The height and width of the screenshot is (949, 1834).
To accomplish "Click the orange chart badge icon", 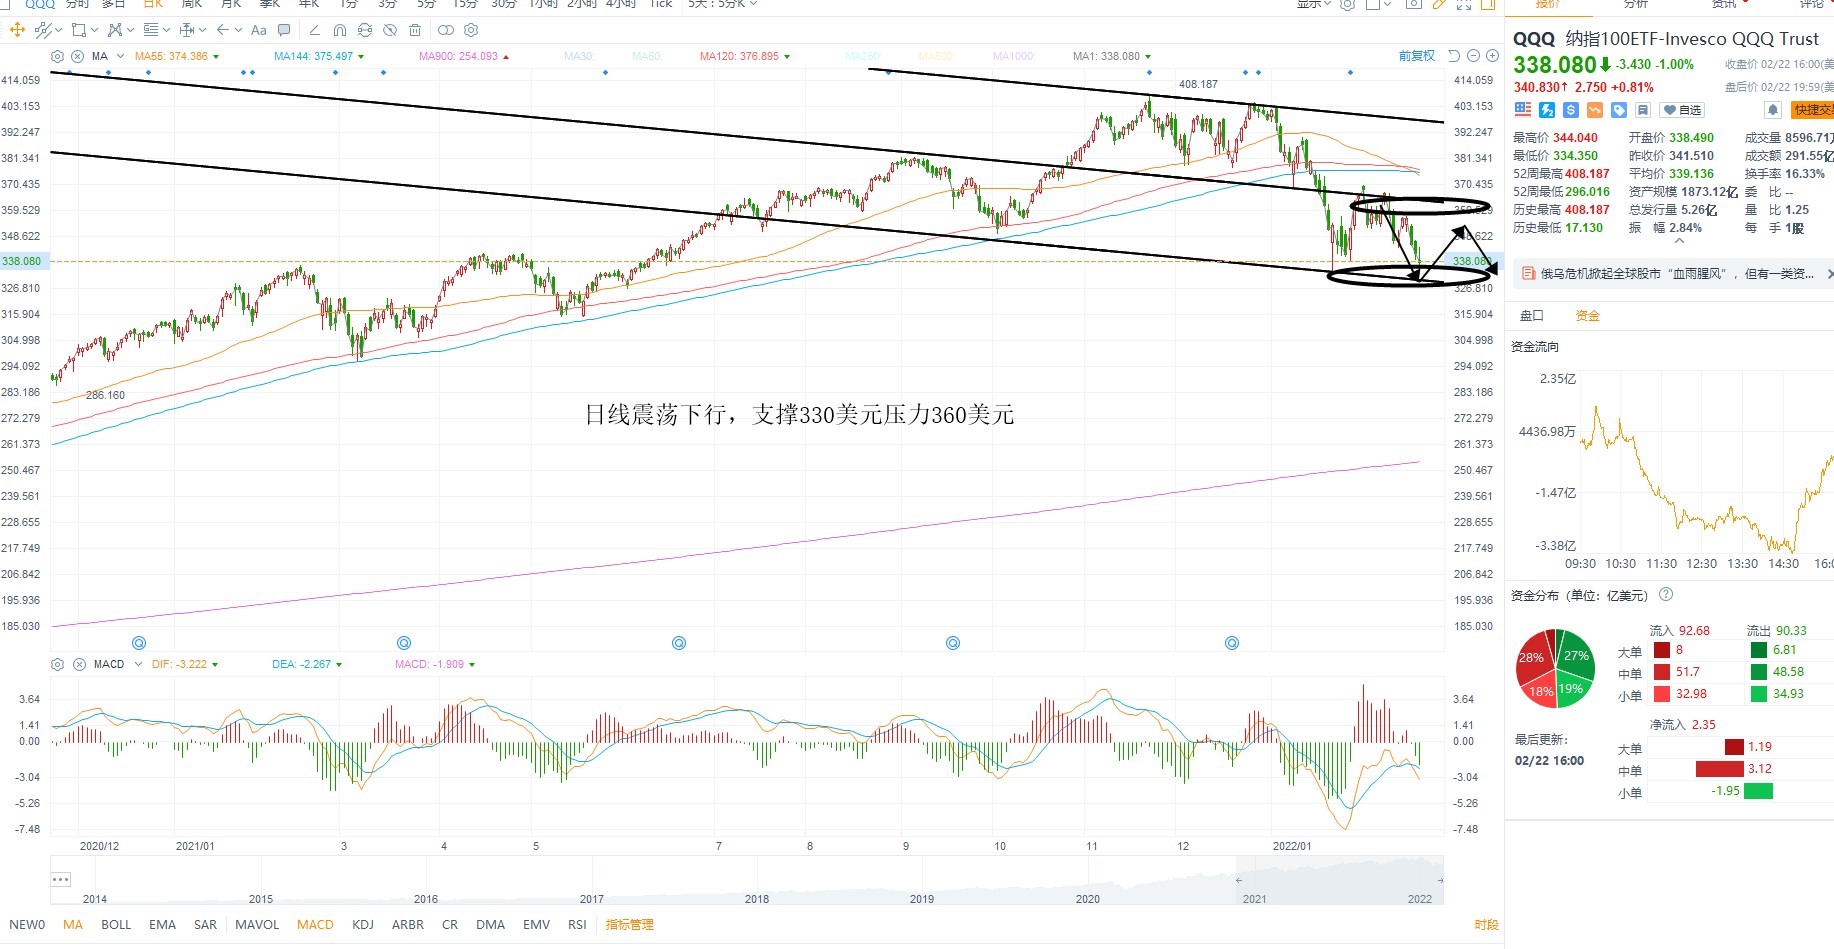I will [1595, 110].
